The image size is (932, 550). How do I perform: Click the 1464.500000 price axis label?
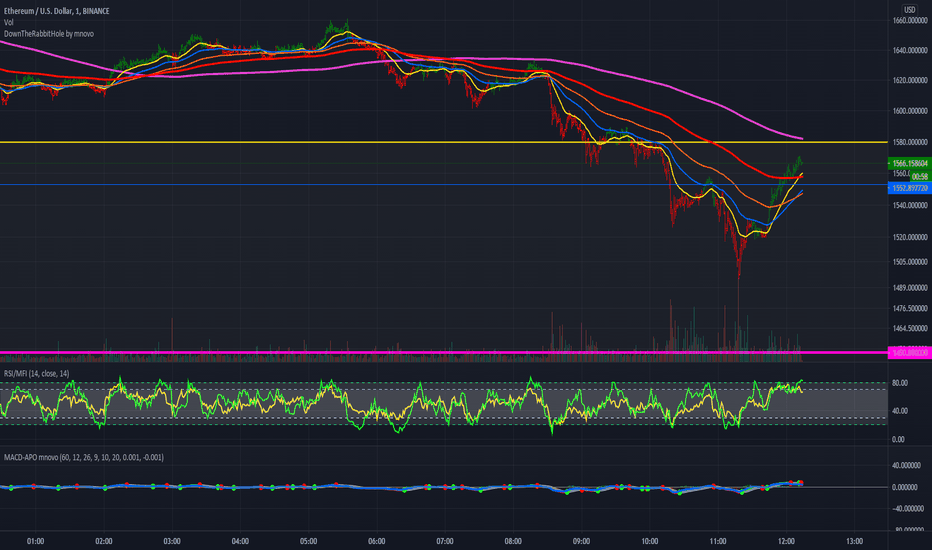(910, 328)
